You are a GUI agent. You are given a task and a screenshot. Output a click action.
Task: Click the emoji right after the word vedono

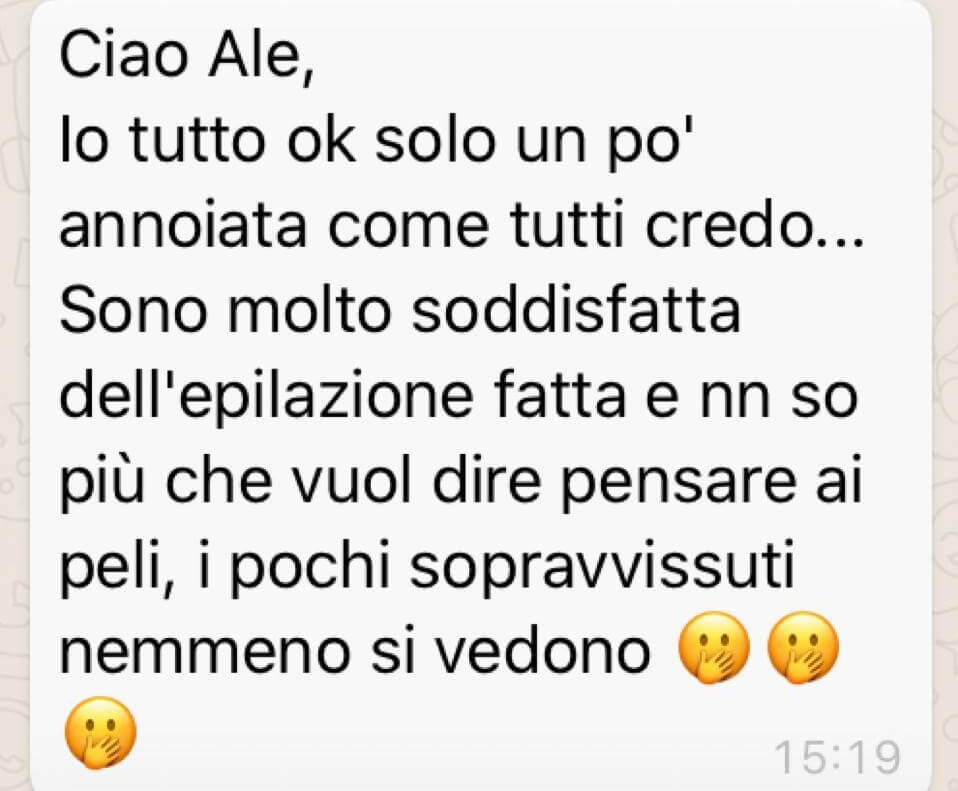click(x=714, y=648)
